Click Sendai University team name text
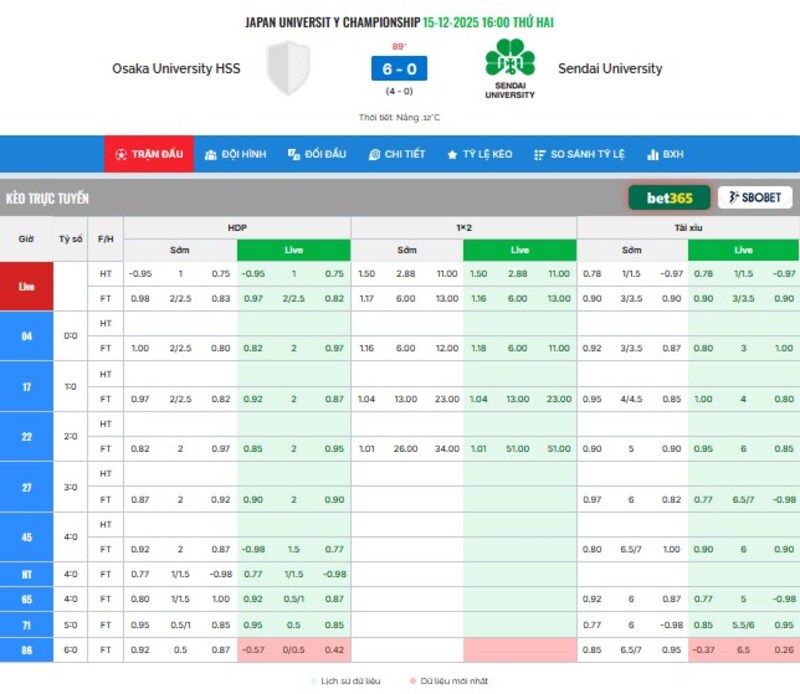800x694 pixels. pos(610,69)
